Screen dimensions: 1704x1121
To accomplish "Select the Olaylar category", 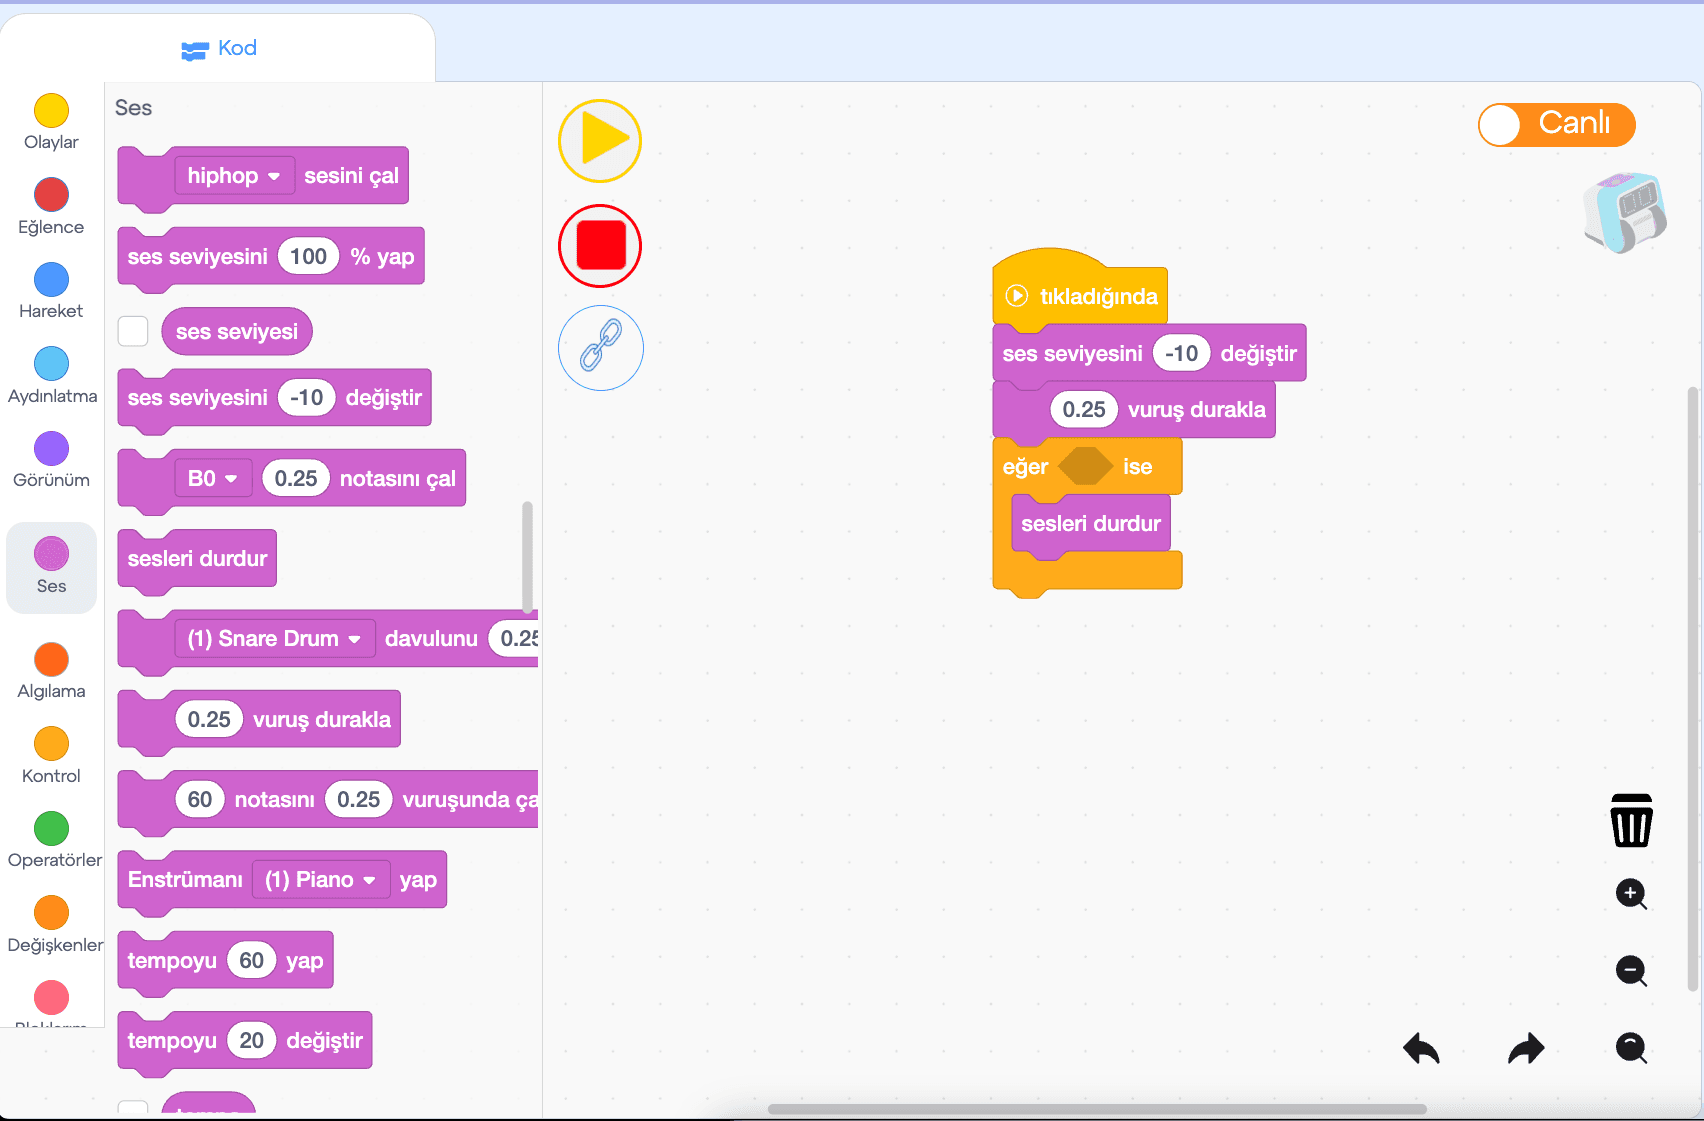I will tap(51, 122).
